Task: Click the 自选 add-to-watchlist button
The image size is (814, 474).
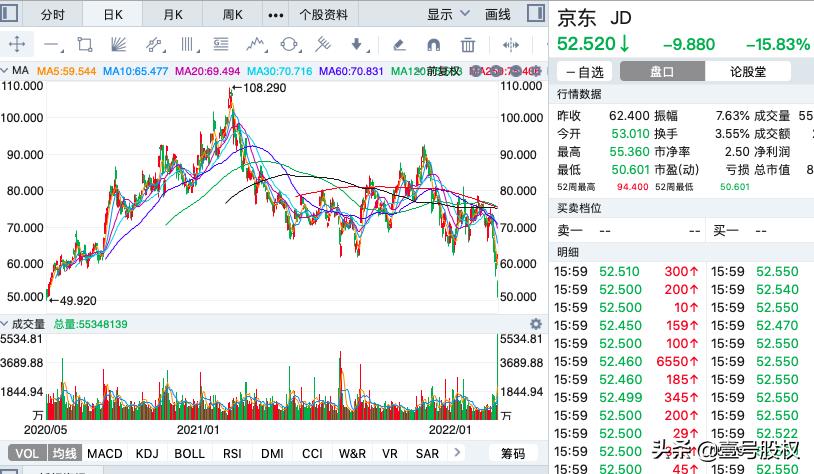Action: click(584, 72)
